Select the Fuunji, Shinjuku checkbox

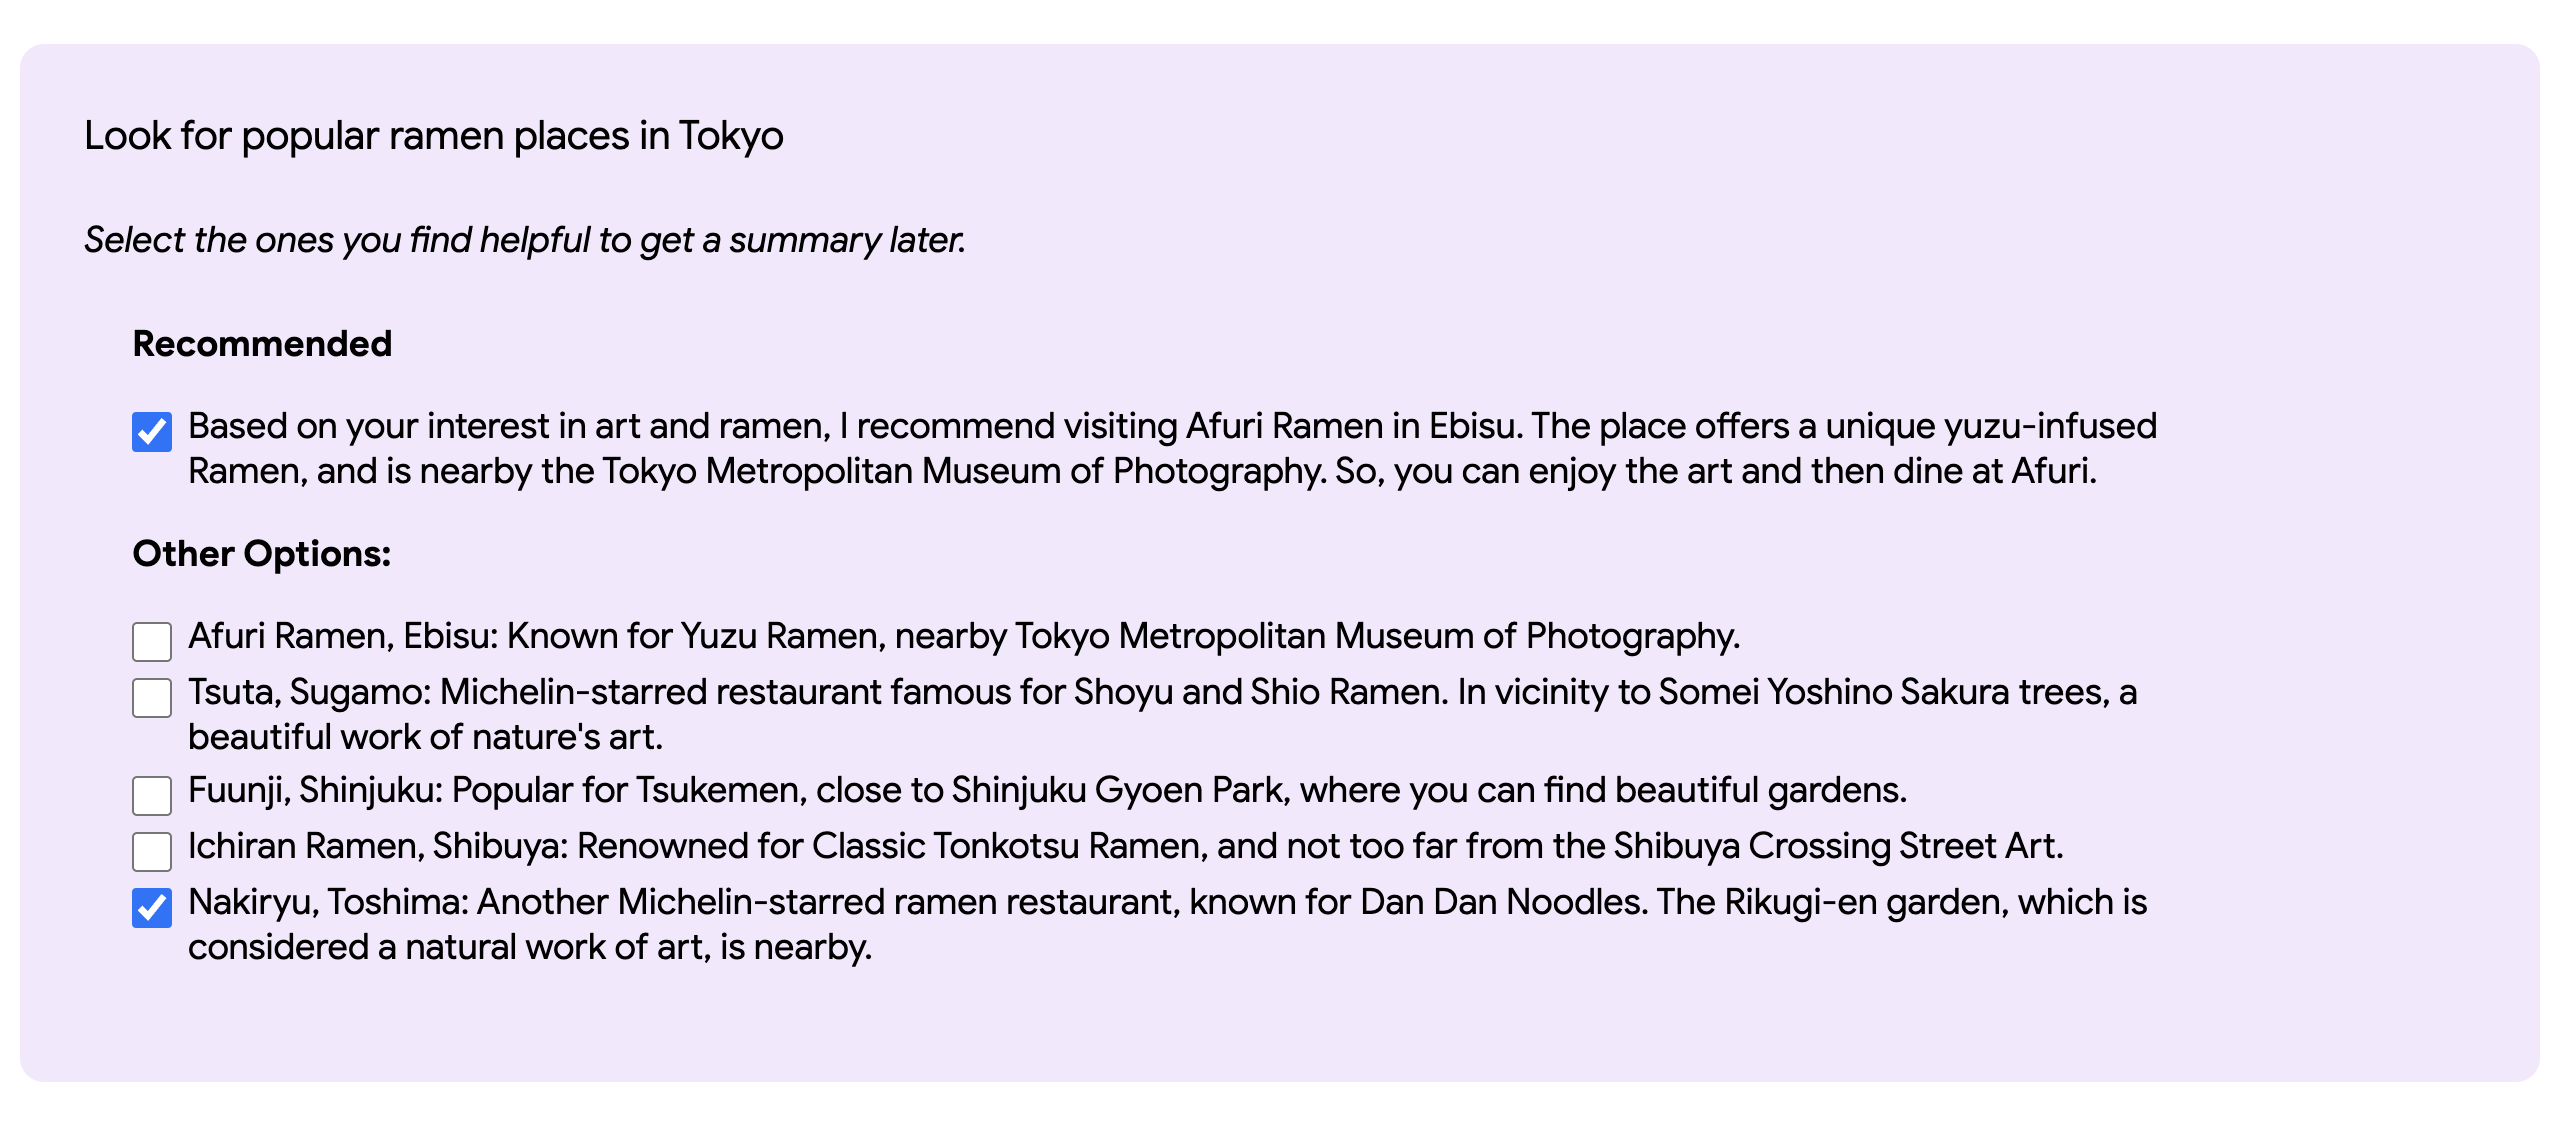pos(152,795)
